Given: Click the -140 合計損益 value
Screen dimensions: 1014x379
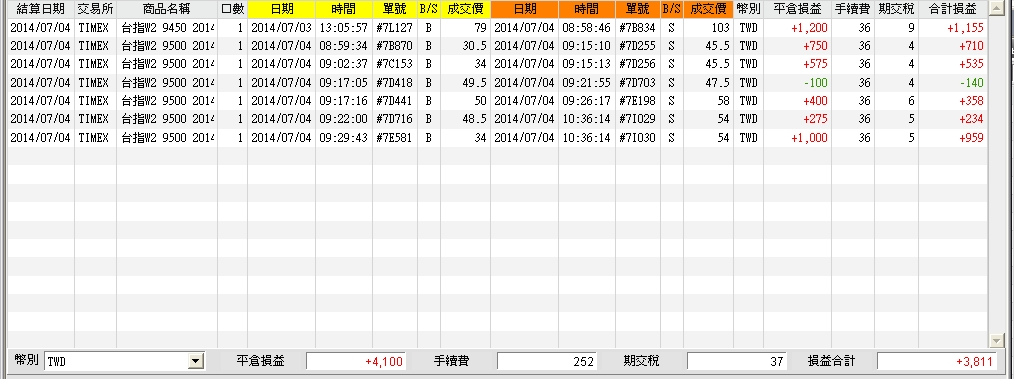Looking at the screenshot, I should [x=971, y=83].
